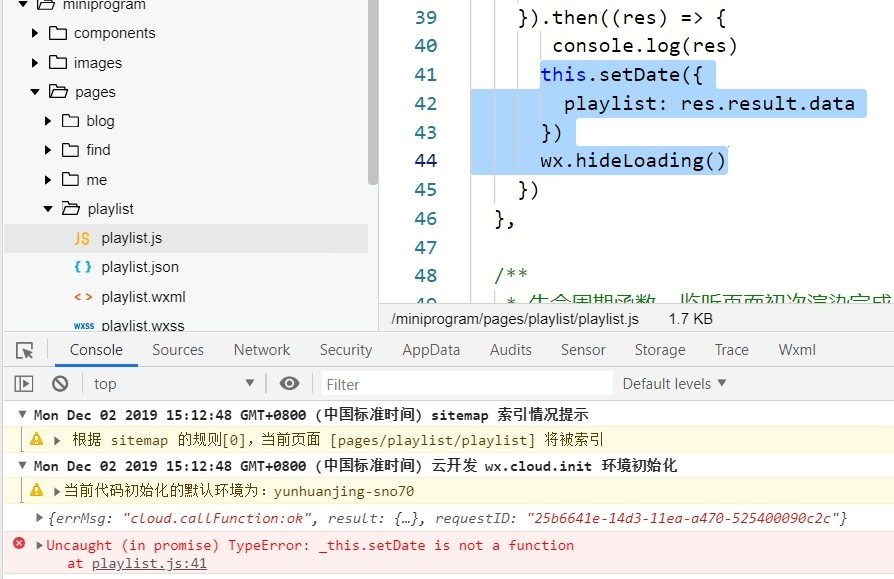
Task: Clear the console with the ban icon
Action: 60,384
